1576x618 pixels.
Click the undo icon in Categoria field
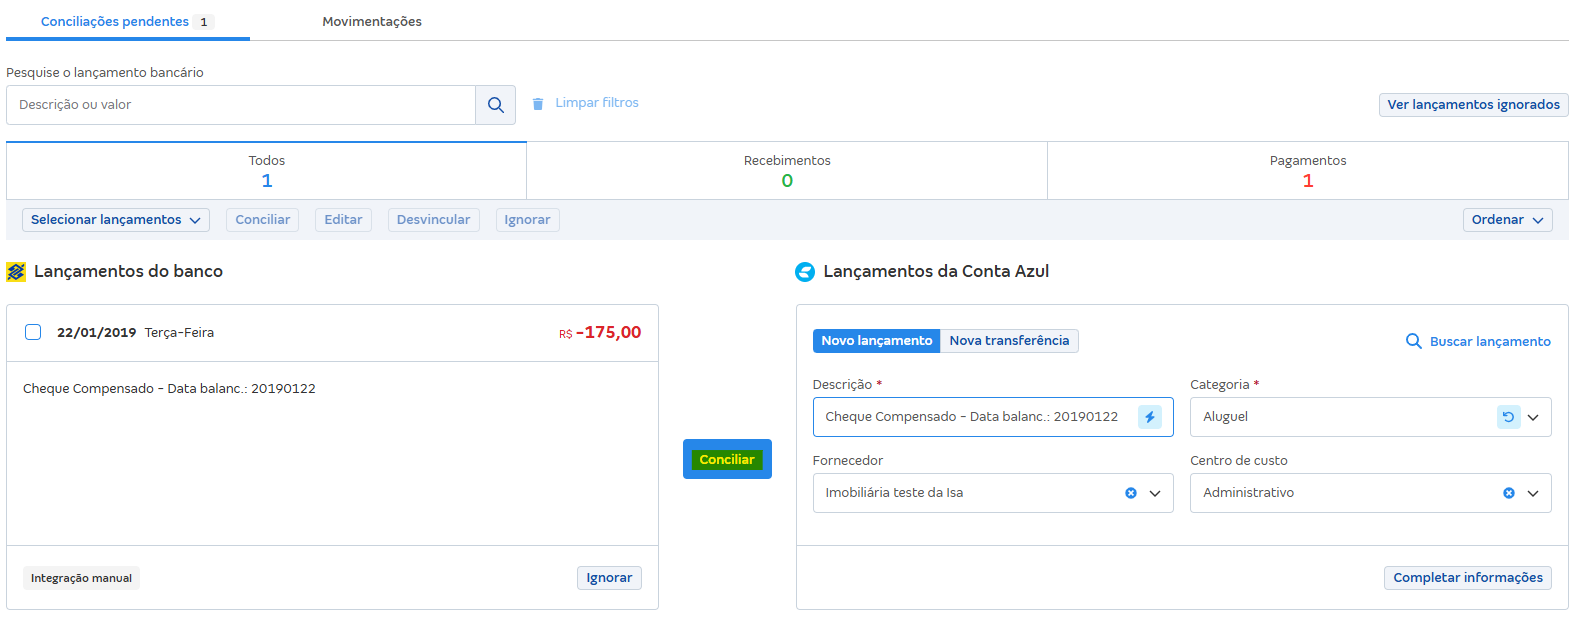point(1508,417)
